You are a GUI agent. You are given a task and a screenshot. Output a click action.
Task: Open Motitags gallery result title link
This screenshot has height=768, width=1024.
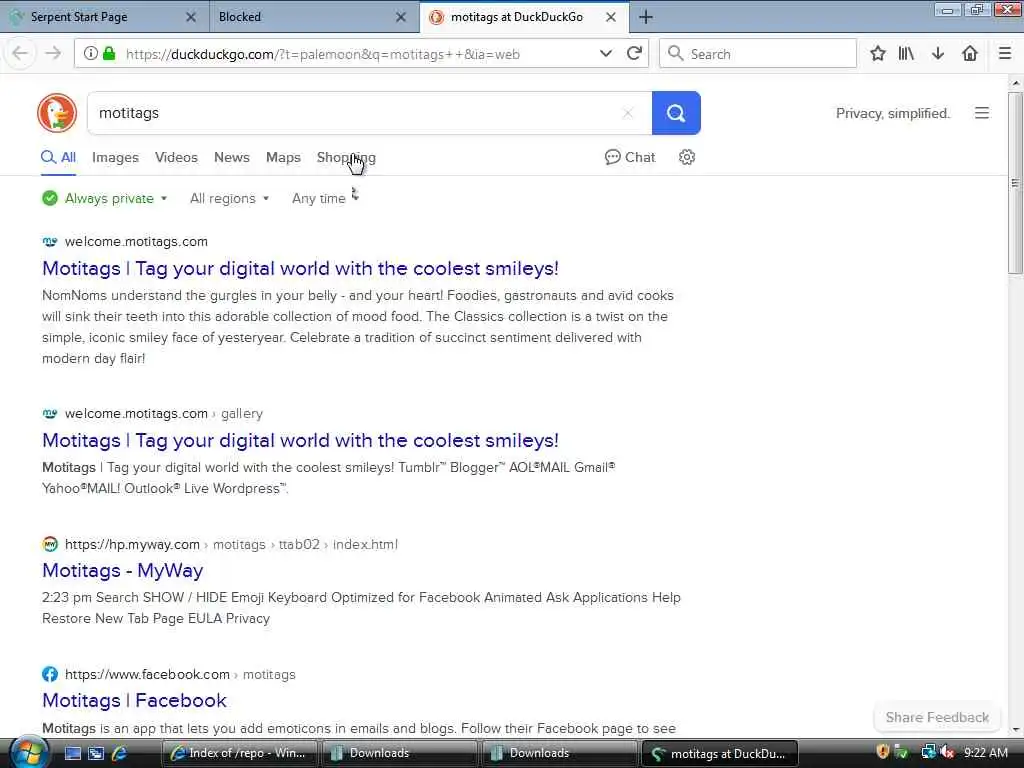coord(300,441)
